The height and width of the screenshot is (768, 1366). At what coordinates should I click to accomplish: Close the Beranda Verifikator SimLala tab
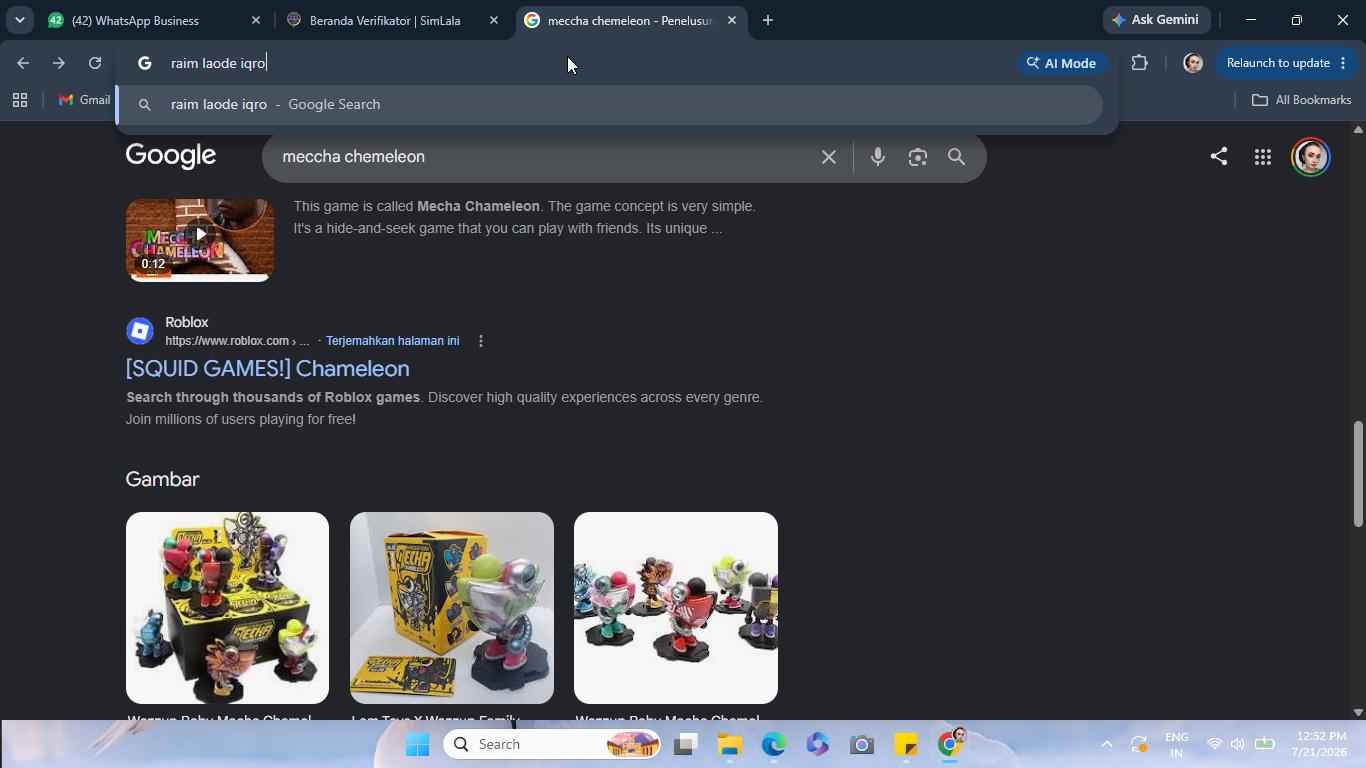pyautogui.click(x=494, y=20)
